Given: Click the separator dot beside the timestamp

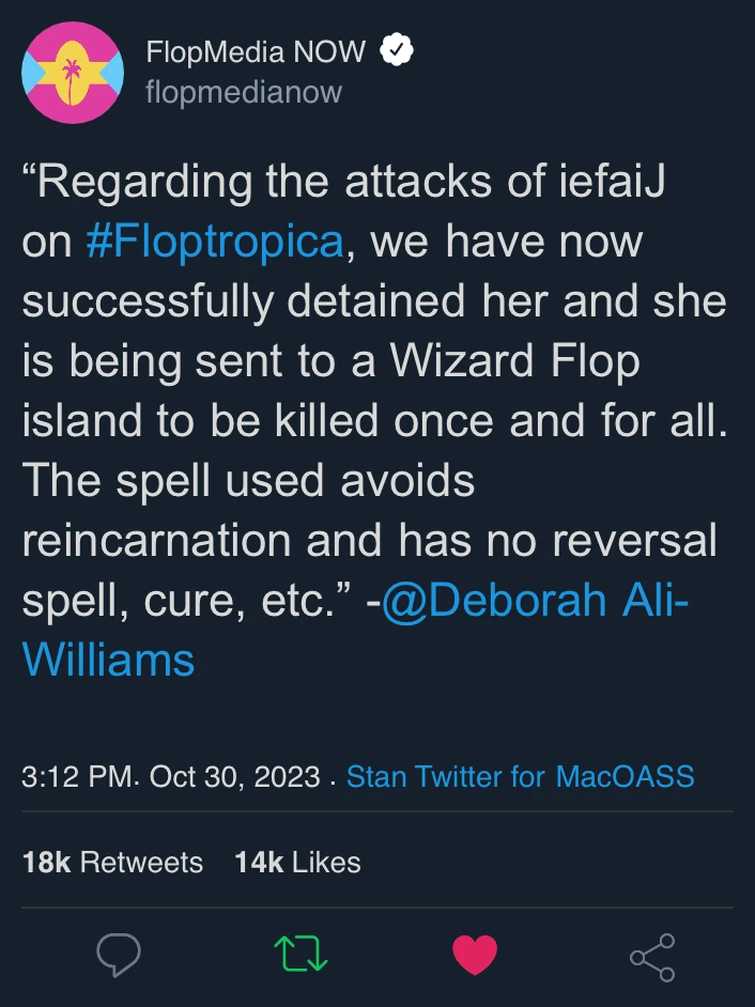Looking at the screenshot, I should pos(332,780).
